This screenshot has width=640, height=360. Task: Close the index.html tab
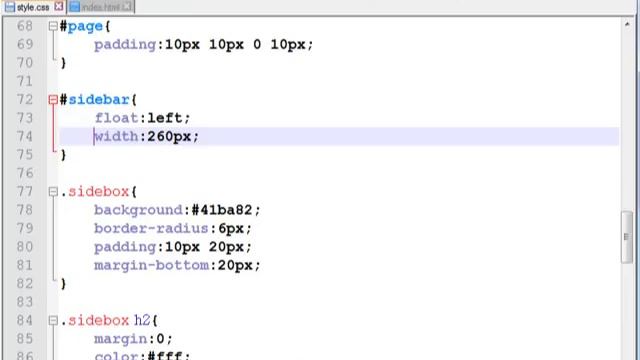point(127,7)
